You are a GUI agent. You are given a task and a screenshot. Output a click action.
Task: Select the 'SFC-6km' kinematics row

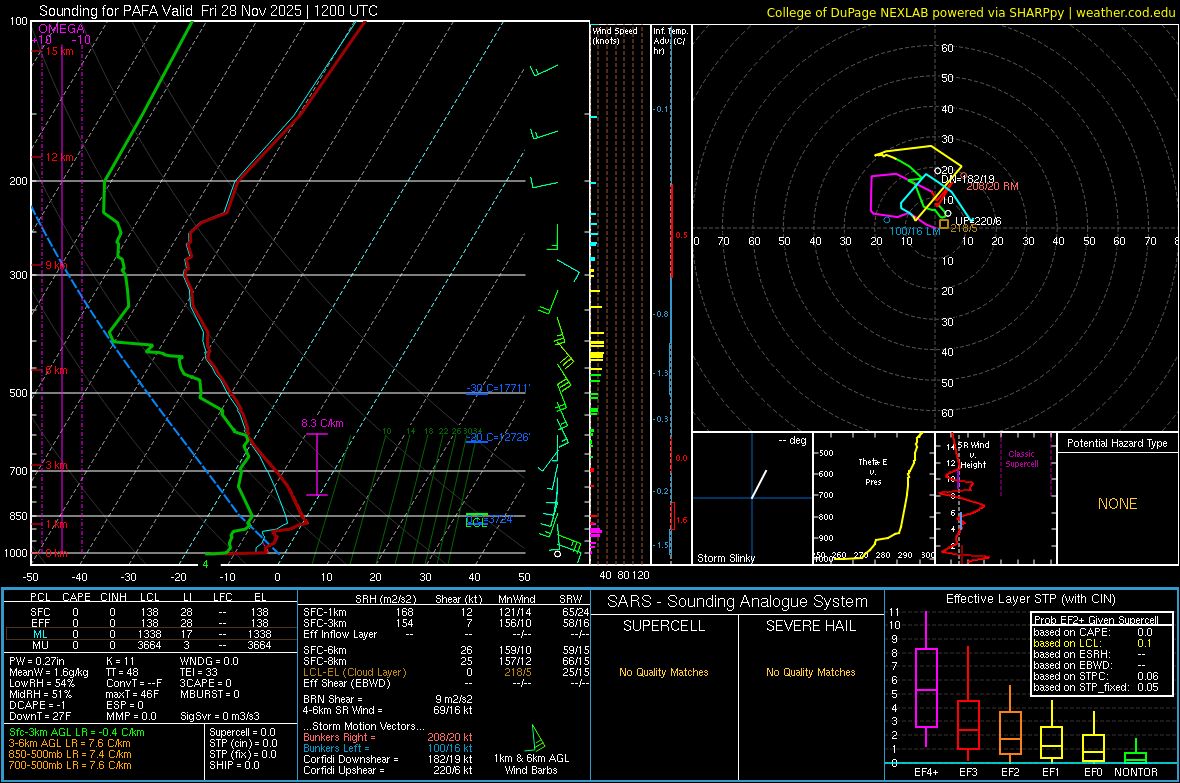[x=446, y=650]
